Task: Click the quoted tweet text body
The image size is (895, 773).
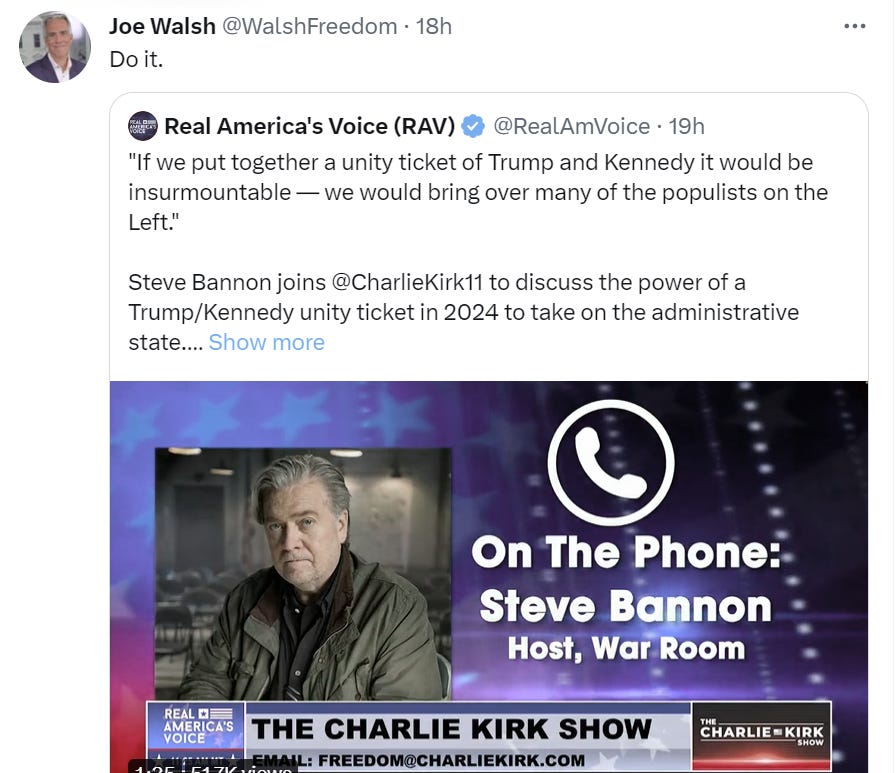Action: click(478, 252)
